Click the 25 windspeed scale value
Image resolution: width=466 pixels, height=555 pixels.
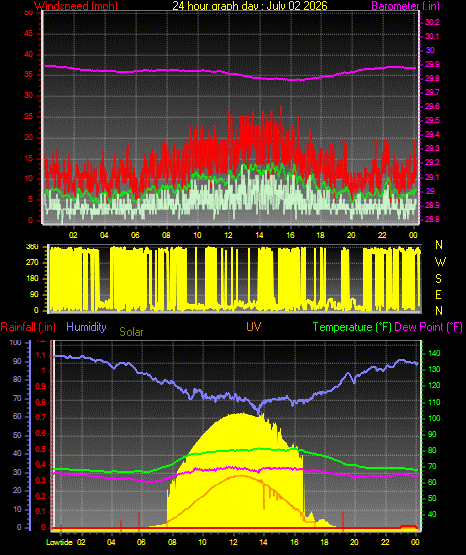tap(28, 116)
